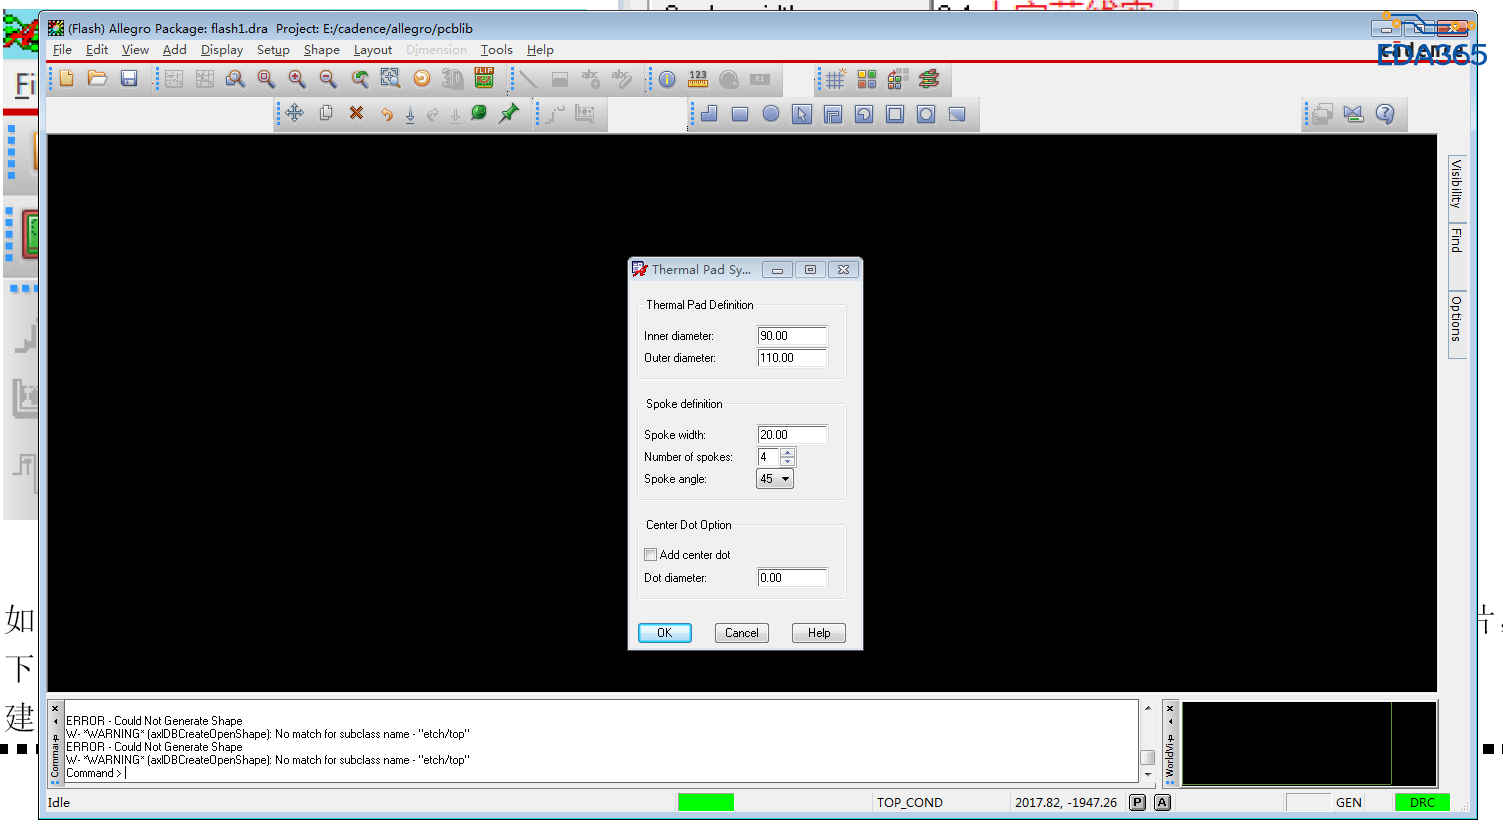
Task: Open a file with the folder icon
Action: [x=97, y=79]
